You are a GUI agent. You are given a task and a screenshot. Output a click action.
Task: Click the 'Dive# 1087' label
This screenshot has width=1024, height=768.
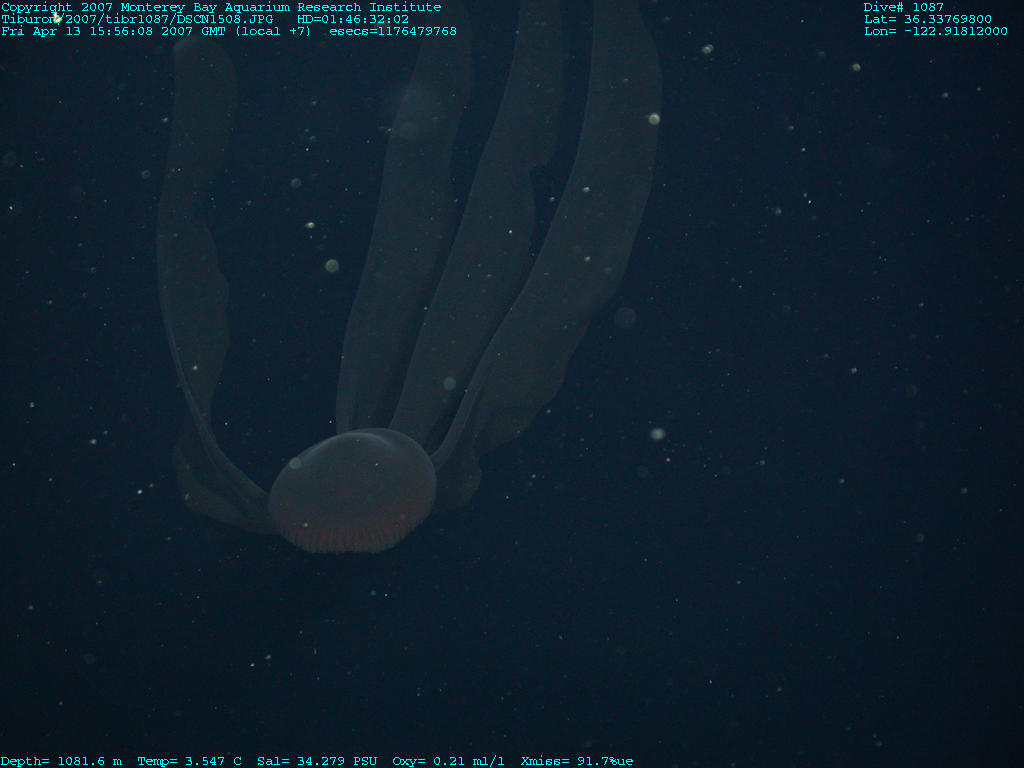tap(903, 7)
